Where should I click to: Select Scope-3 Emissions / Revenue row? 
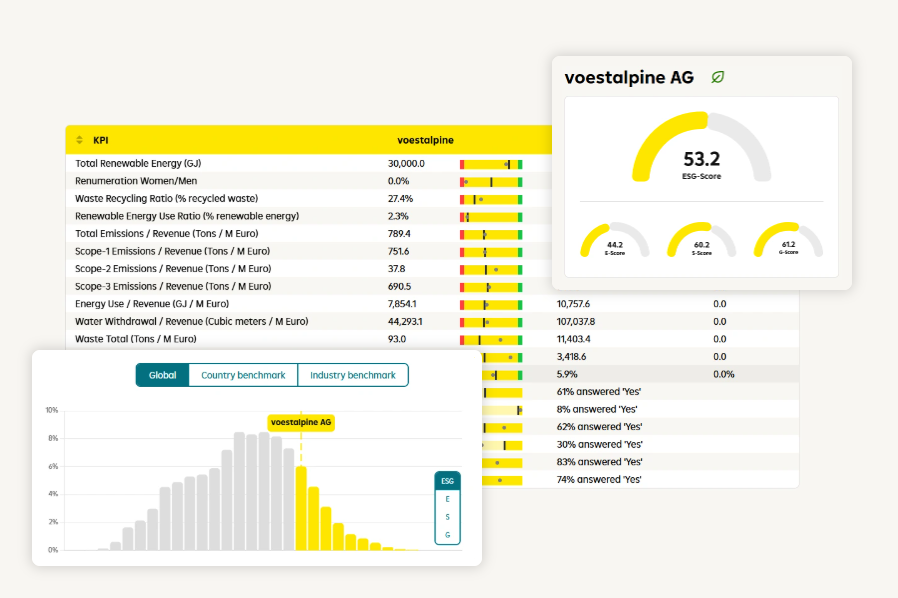pos(309,286)
